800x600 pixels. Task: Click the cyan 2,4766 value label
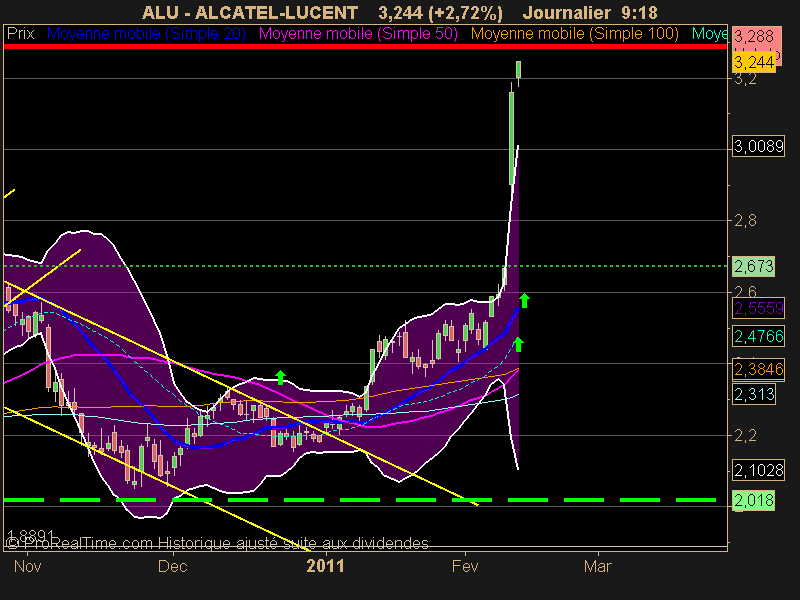tap(758, 336)
